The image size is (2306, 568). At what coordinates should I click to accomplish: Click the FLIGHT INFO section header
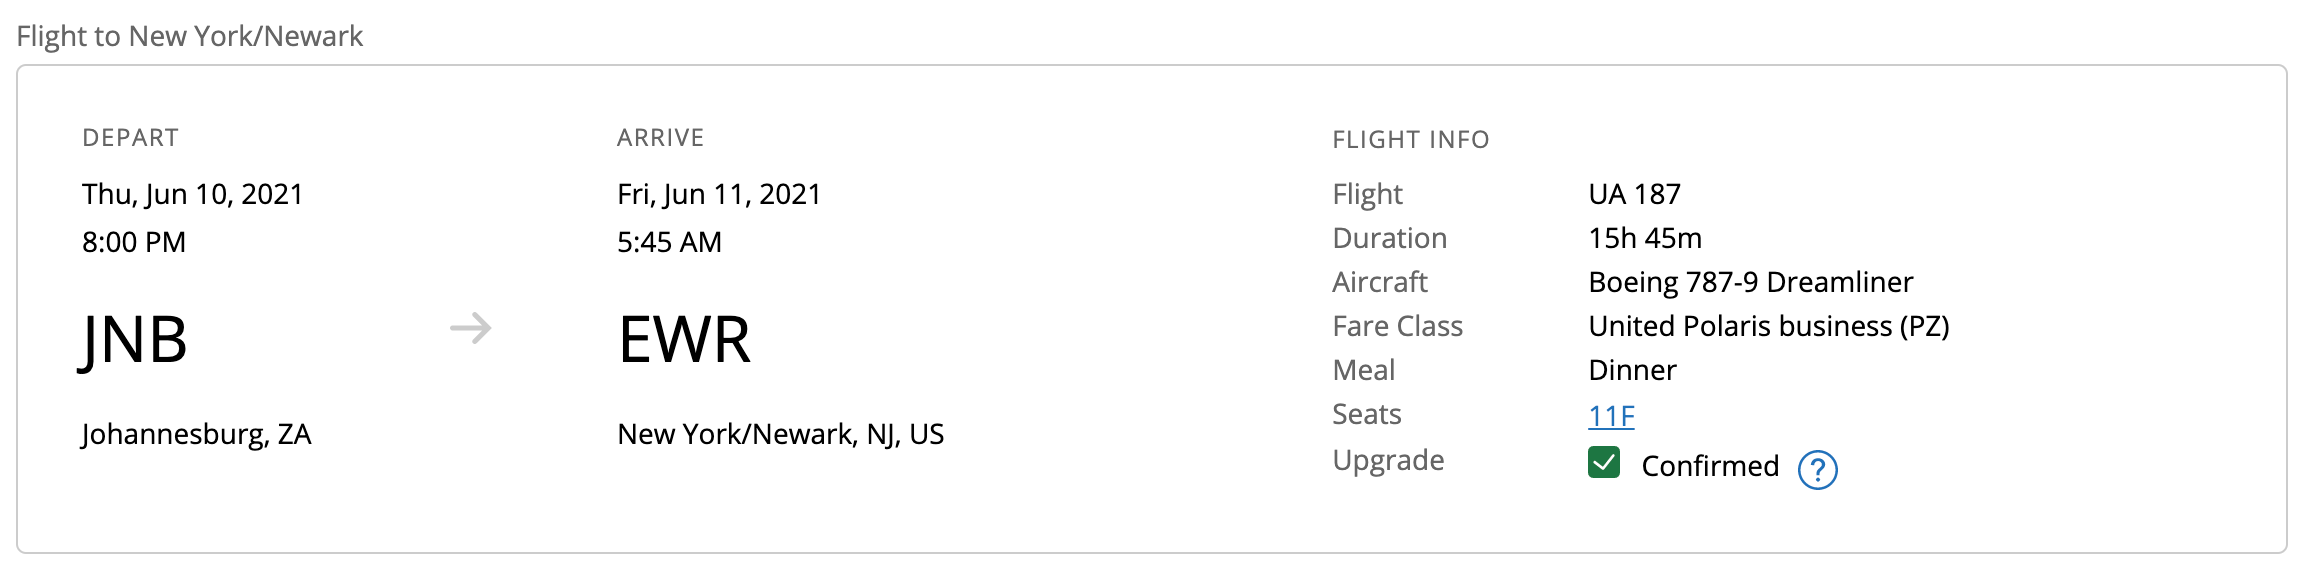(x=1410, y=140)
